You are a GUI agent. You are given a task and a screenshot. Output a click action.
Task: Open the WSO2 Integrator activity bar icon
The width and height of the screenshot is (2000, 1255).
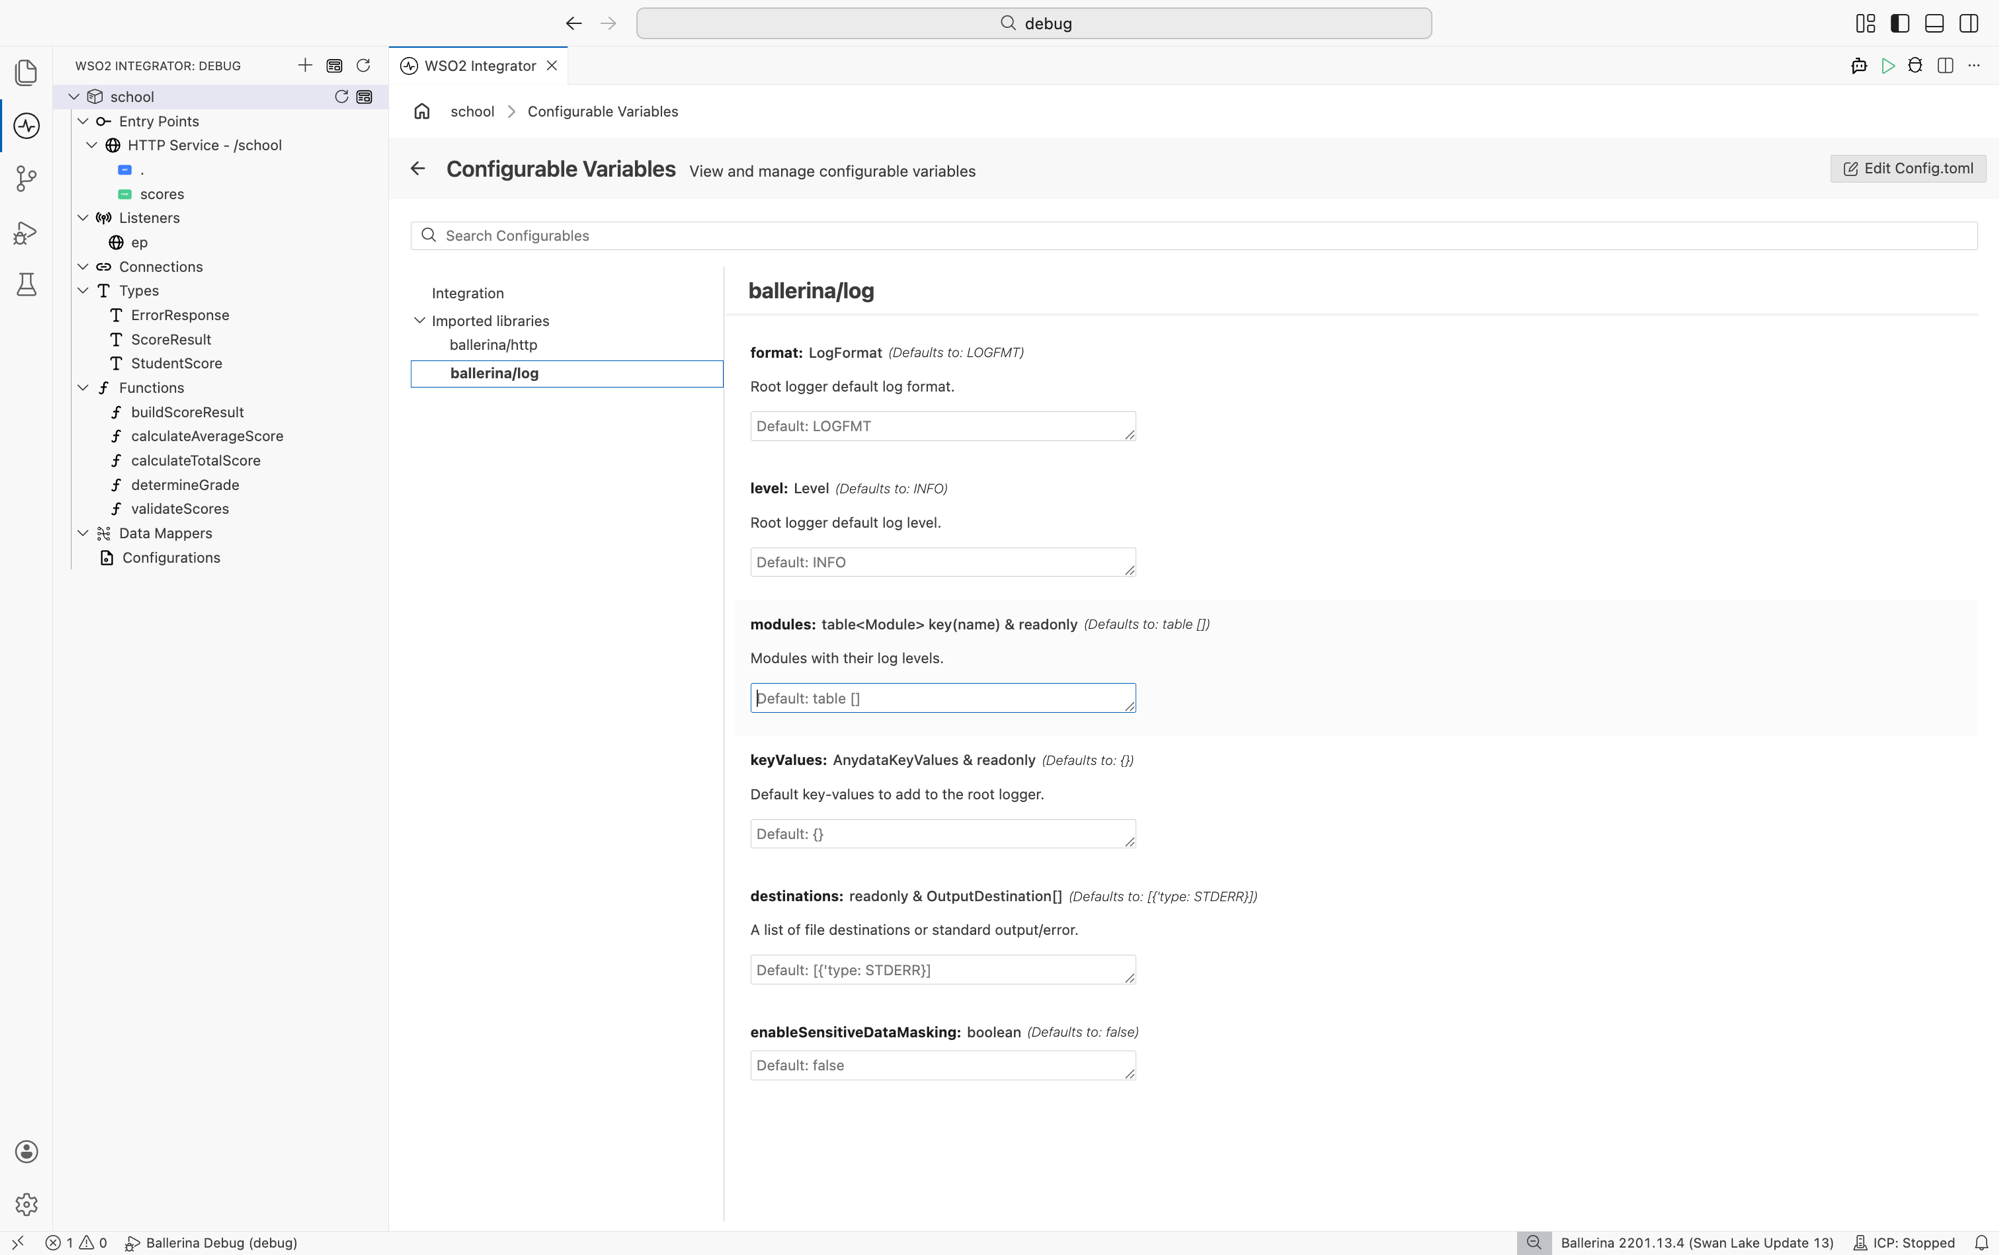click(x=26, y=126)
